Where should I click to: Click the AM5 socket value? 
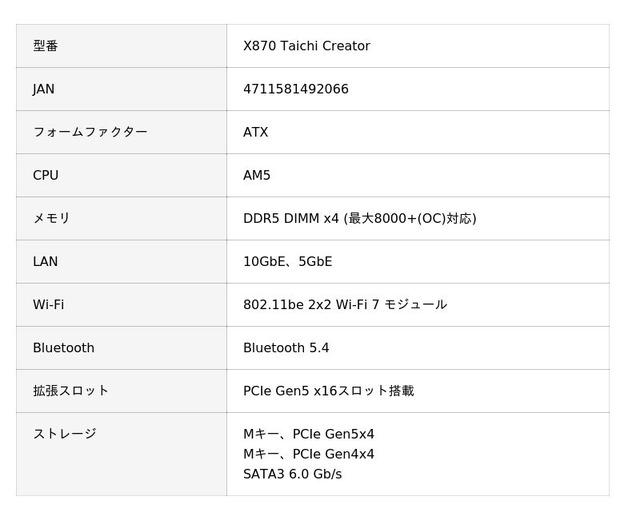(257, 175)
